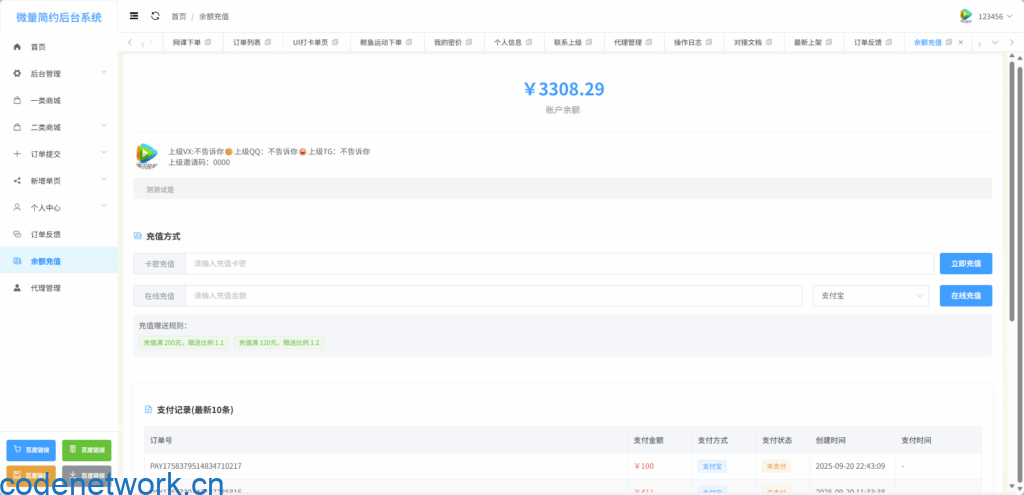Click the 在线充值 button
Viewport: 1024px width, 495px height.
965,296
